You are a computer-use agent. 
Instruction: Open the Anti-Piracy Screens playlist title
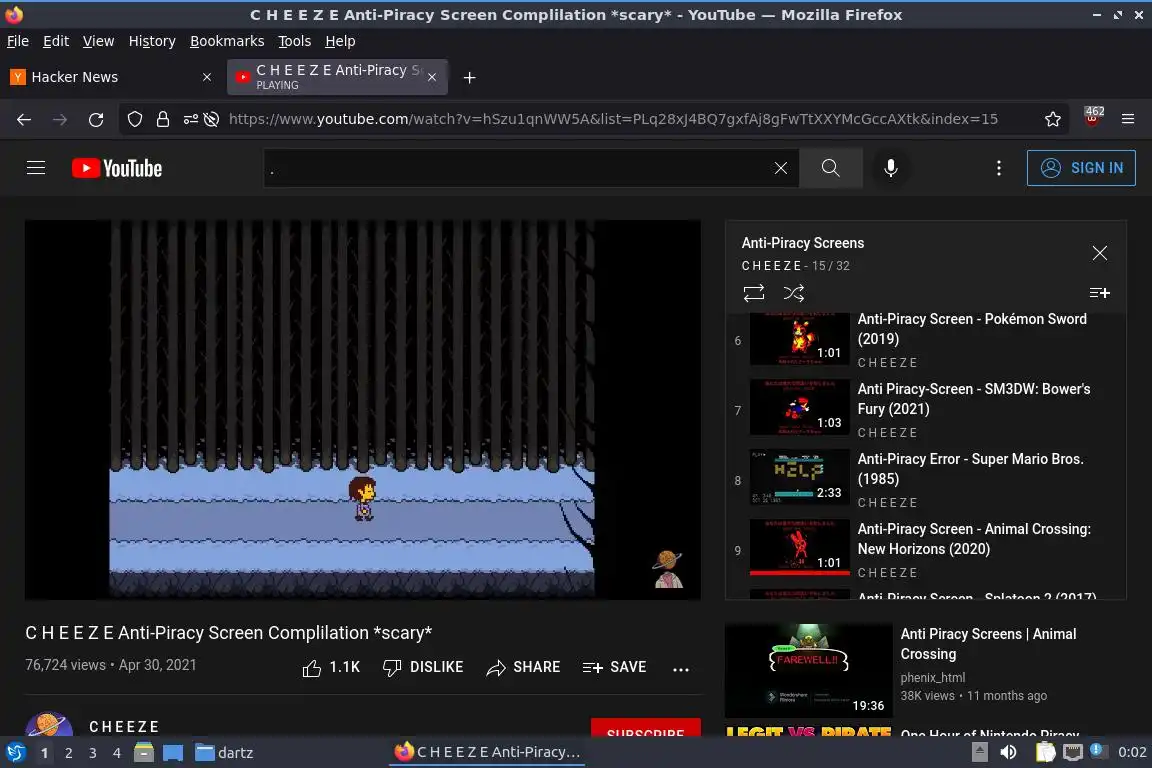click(x=802, y=243)
